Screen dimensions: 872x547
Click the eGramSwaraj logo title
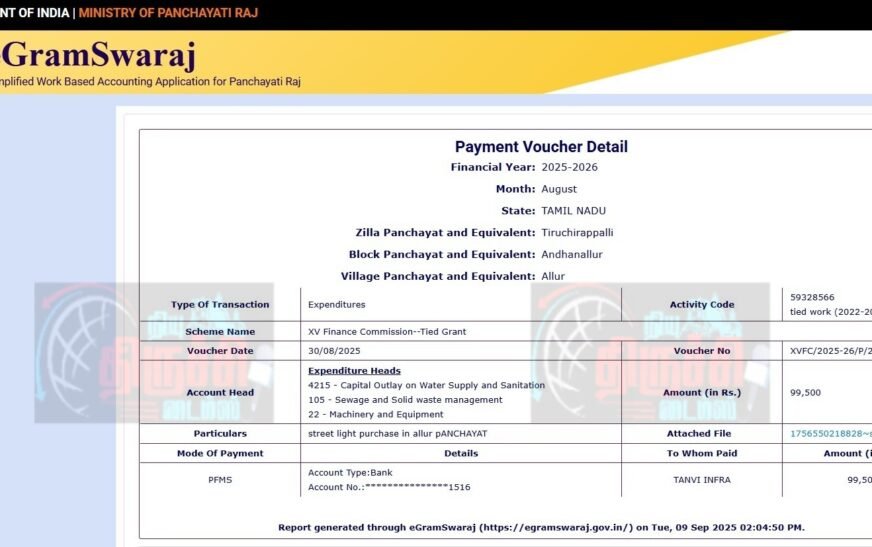(98, 56)
